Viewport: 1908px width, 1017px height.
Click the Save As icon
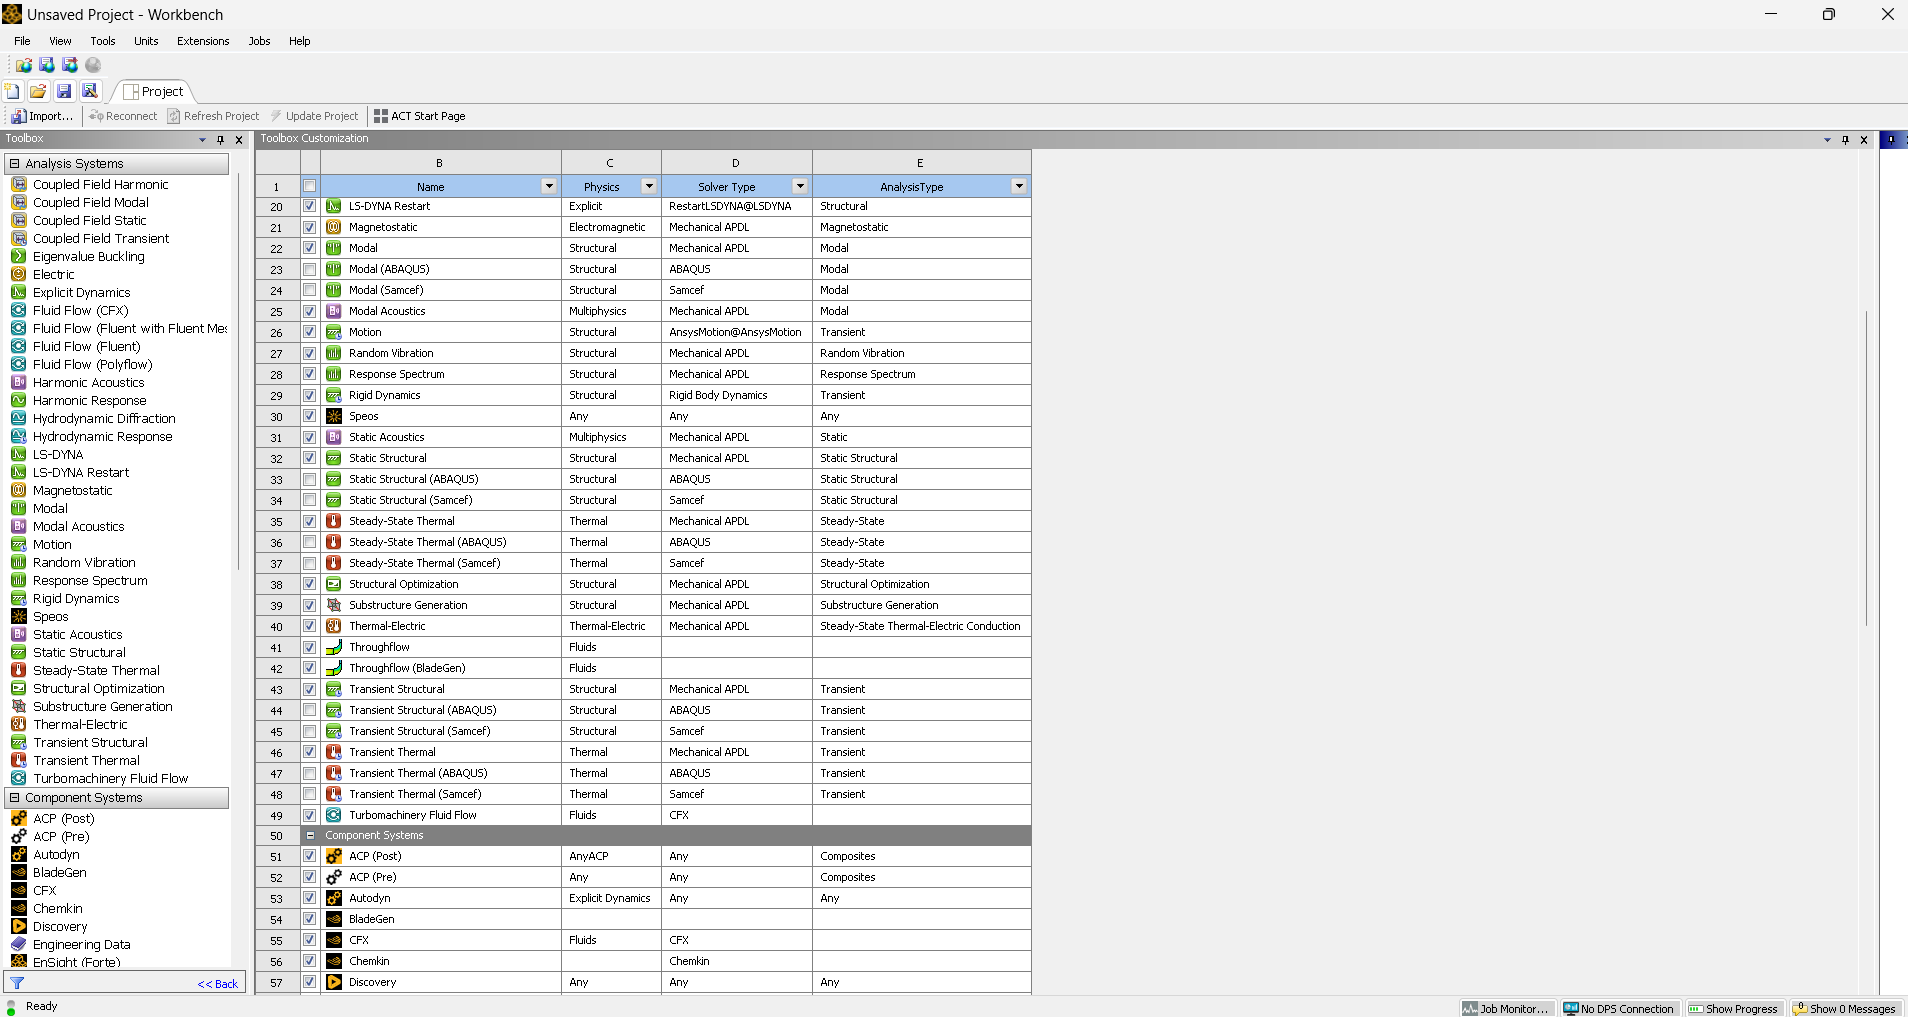(x=90, y=91)
